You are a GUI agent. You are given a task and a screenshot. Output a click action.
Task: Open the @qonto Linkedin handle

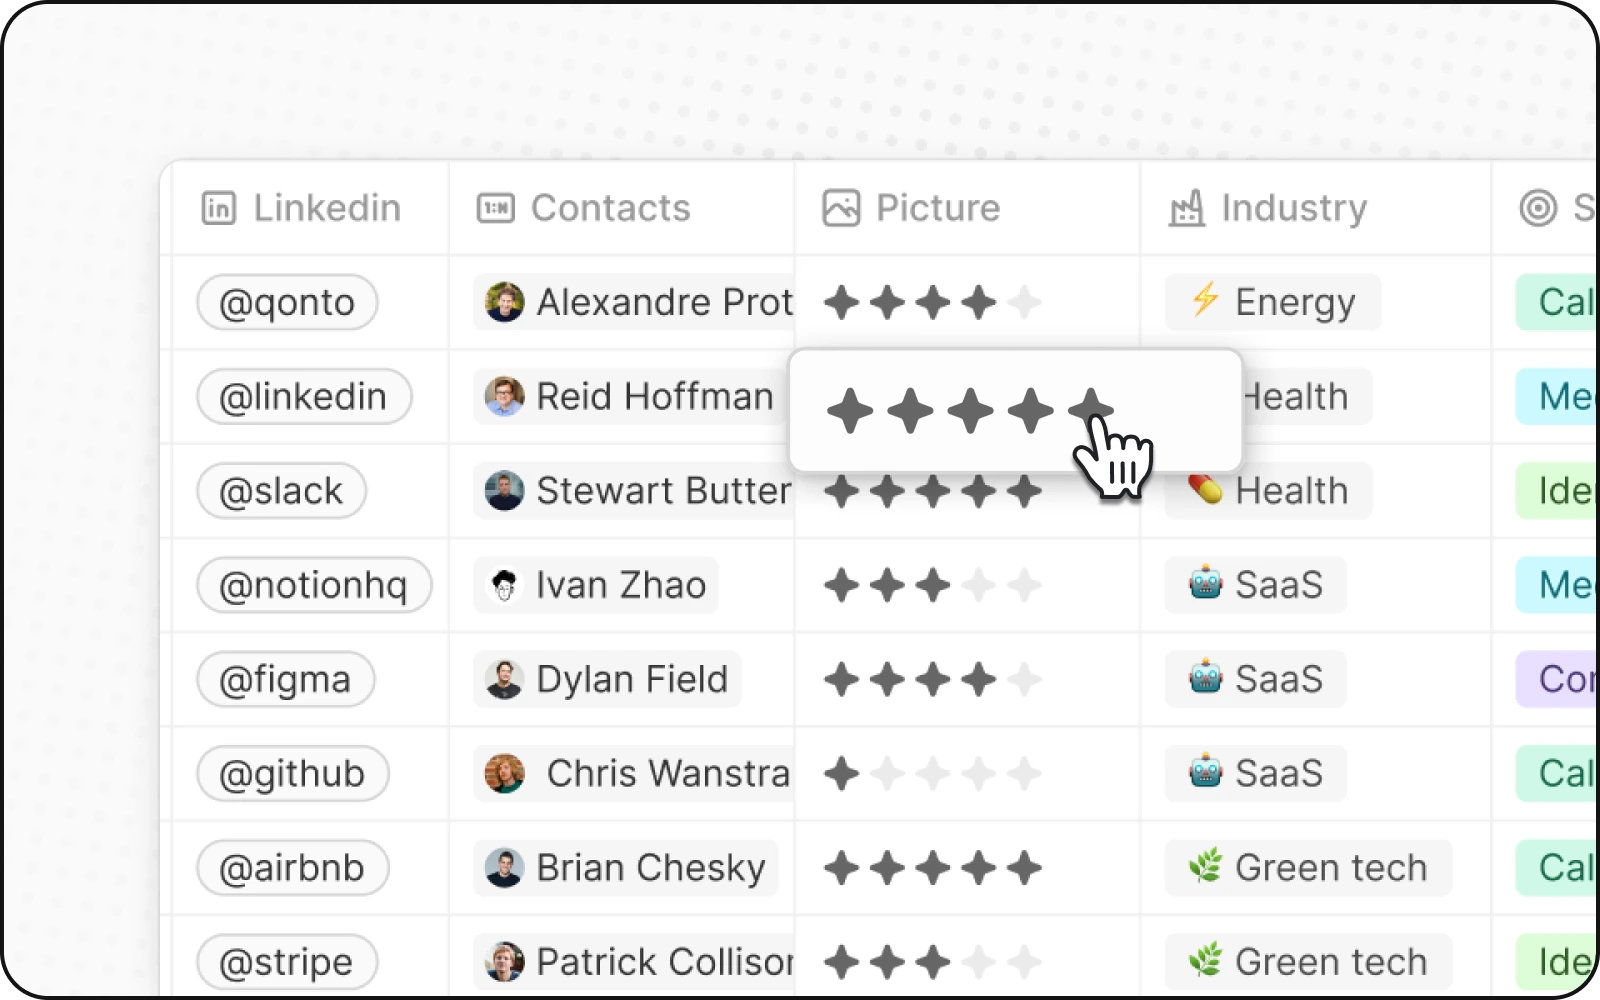pyautogui.click(x=286, y=302)
